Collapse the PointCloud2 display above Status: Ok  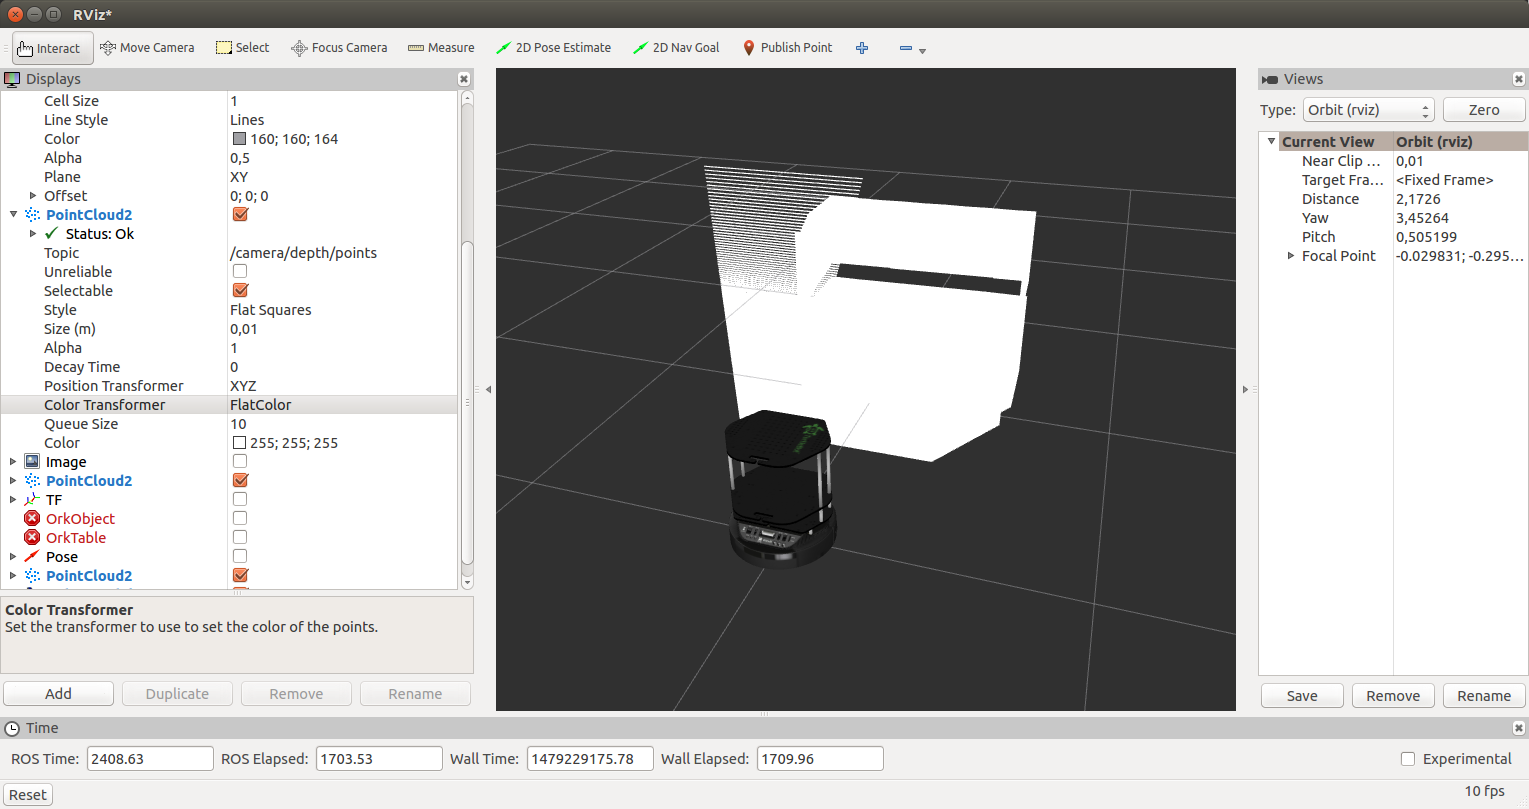pyautogui.click(x=13, y=215)
